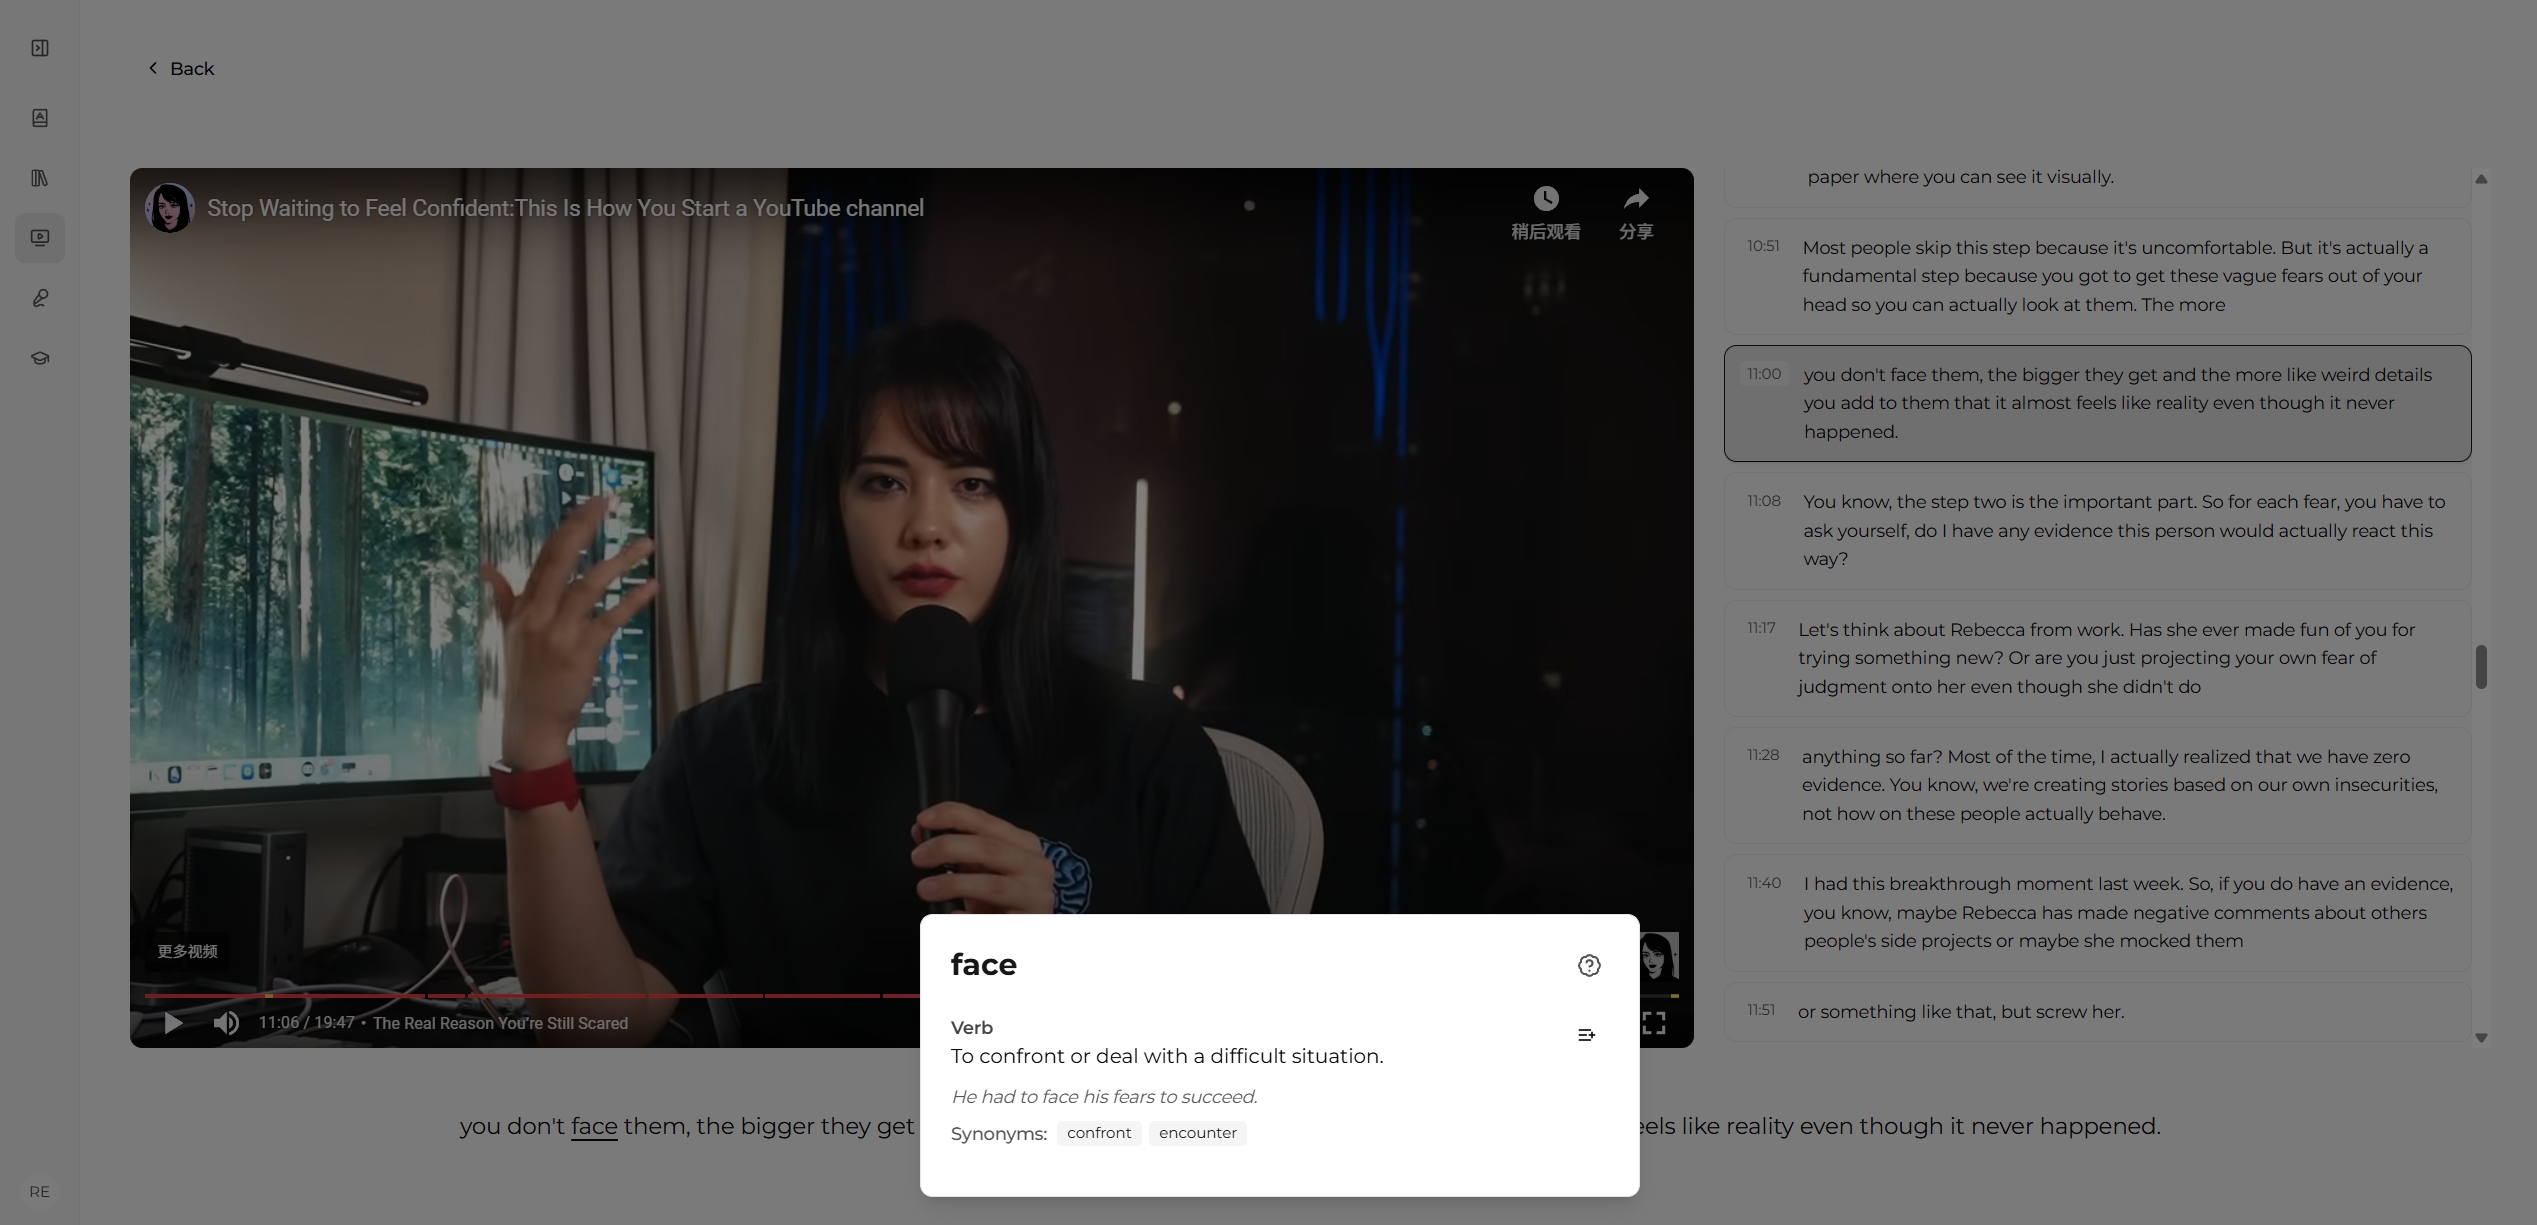Expand the 更多视频 (more videos) overlay
Screen dimensions: 2537x1225
(x=187, y=951)
